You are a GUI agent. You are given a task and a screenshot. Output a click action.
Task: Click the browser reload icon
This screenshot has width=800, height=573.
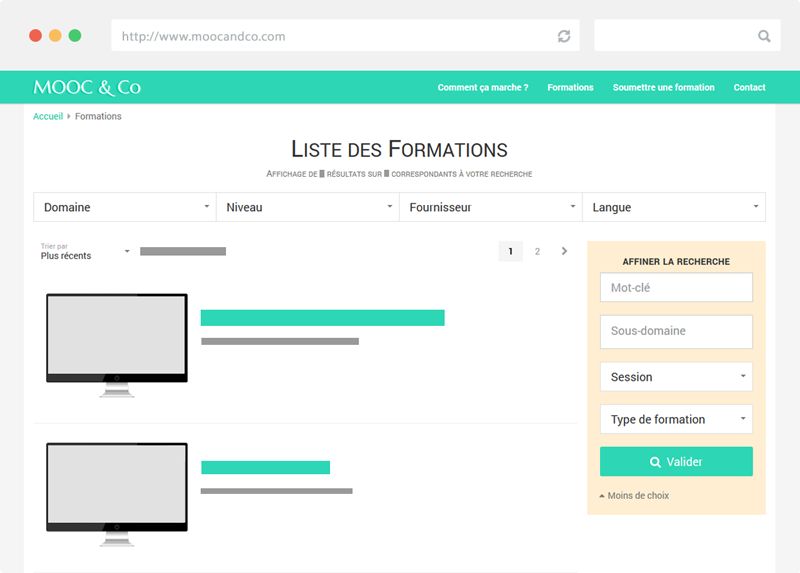click(x=564, y=36)
